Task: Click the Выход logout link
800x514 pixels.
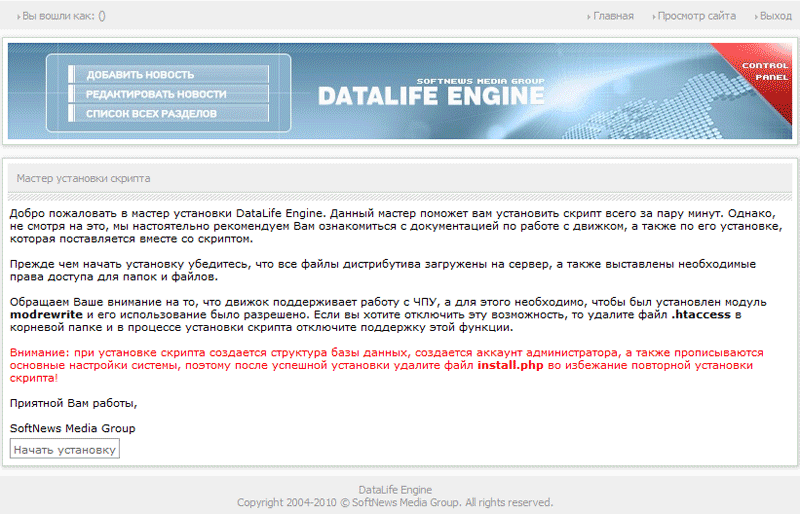Action: (x=776, y=16)
